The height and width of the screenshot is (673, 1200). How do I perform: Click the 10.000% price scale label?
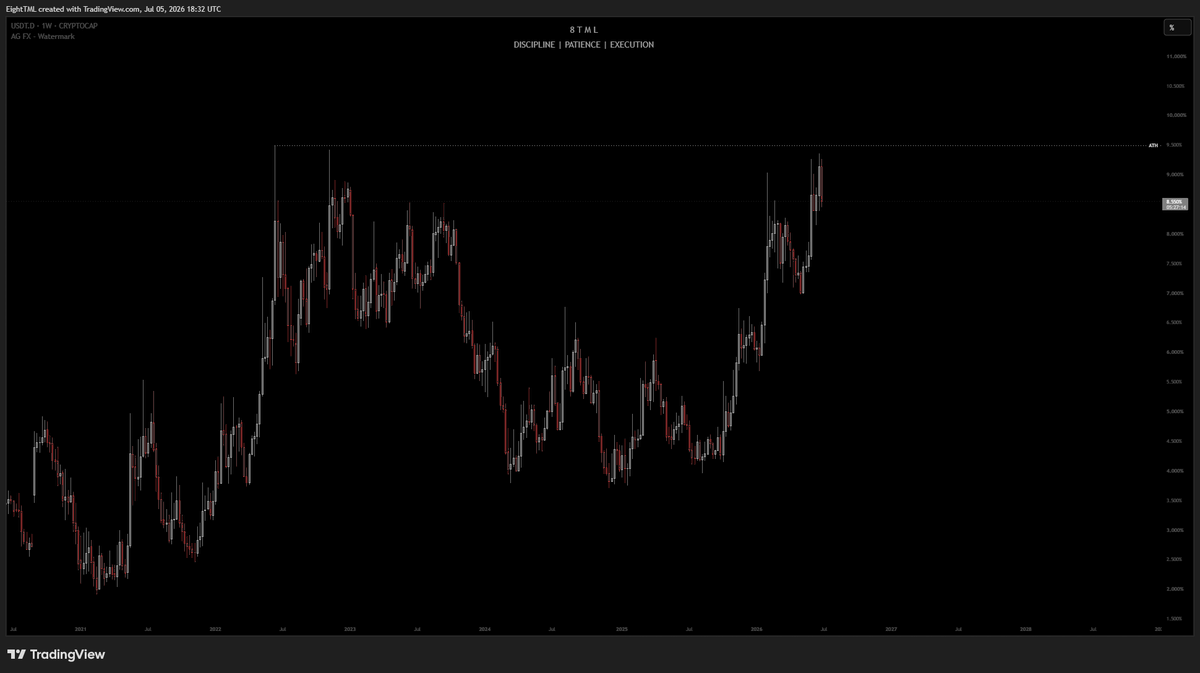[1175, 115]
